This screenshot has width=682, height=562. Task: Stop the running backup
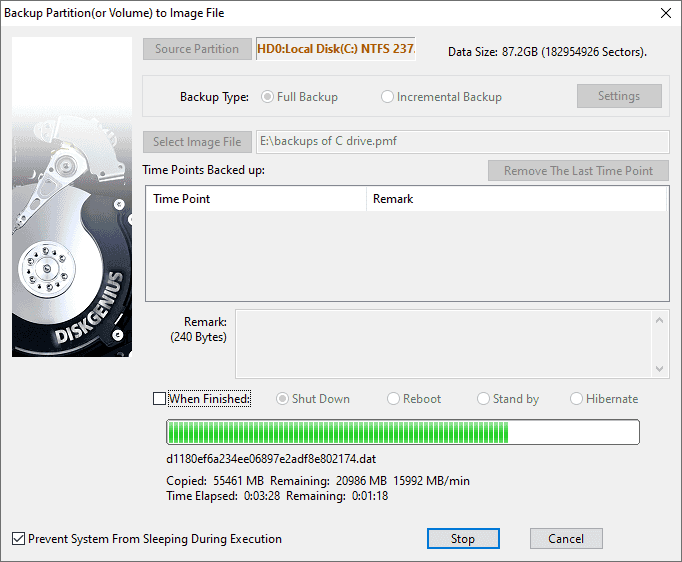click(463, 539)
